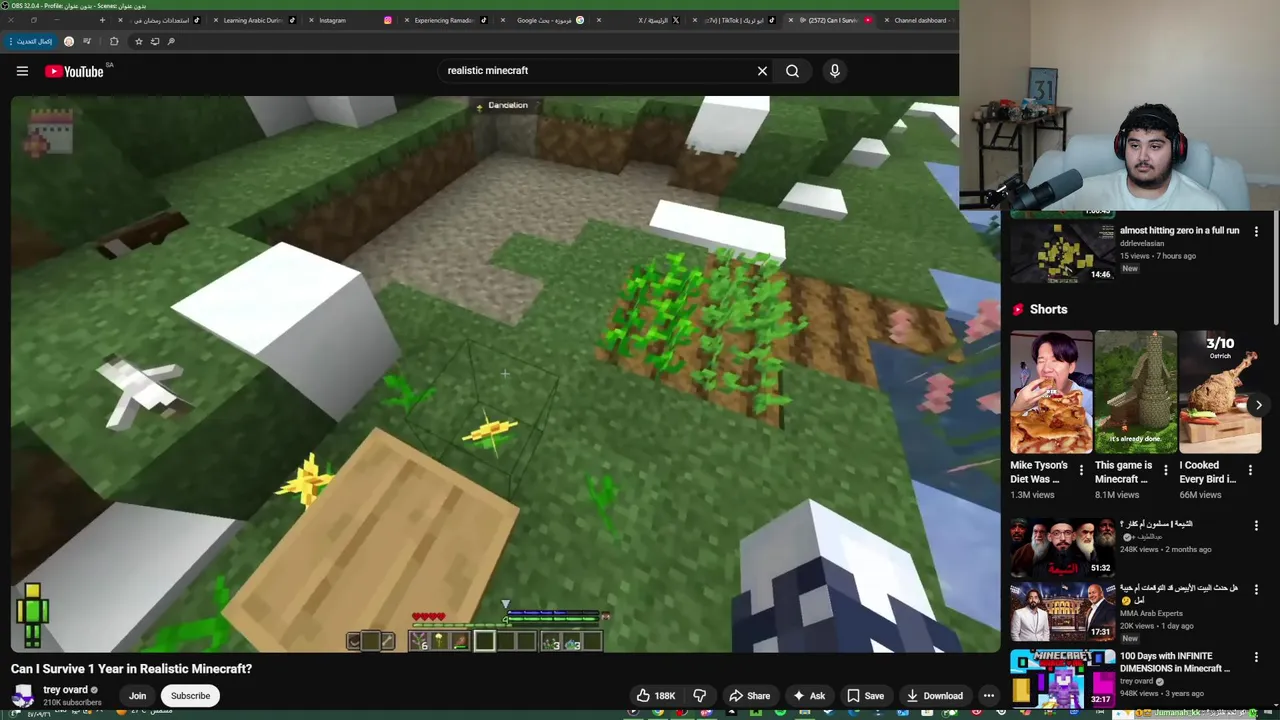Screen dimensions: 1280x720
Task: Open browser extensions puzzle icon
Action: click(113, 41)
